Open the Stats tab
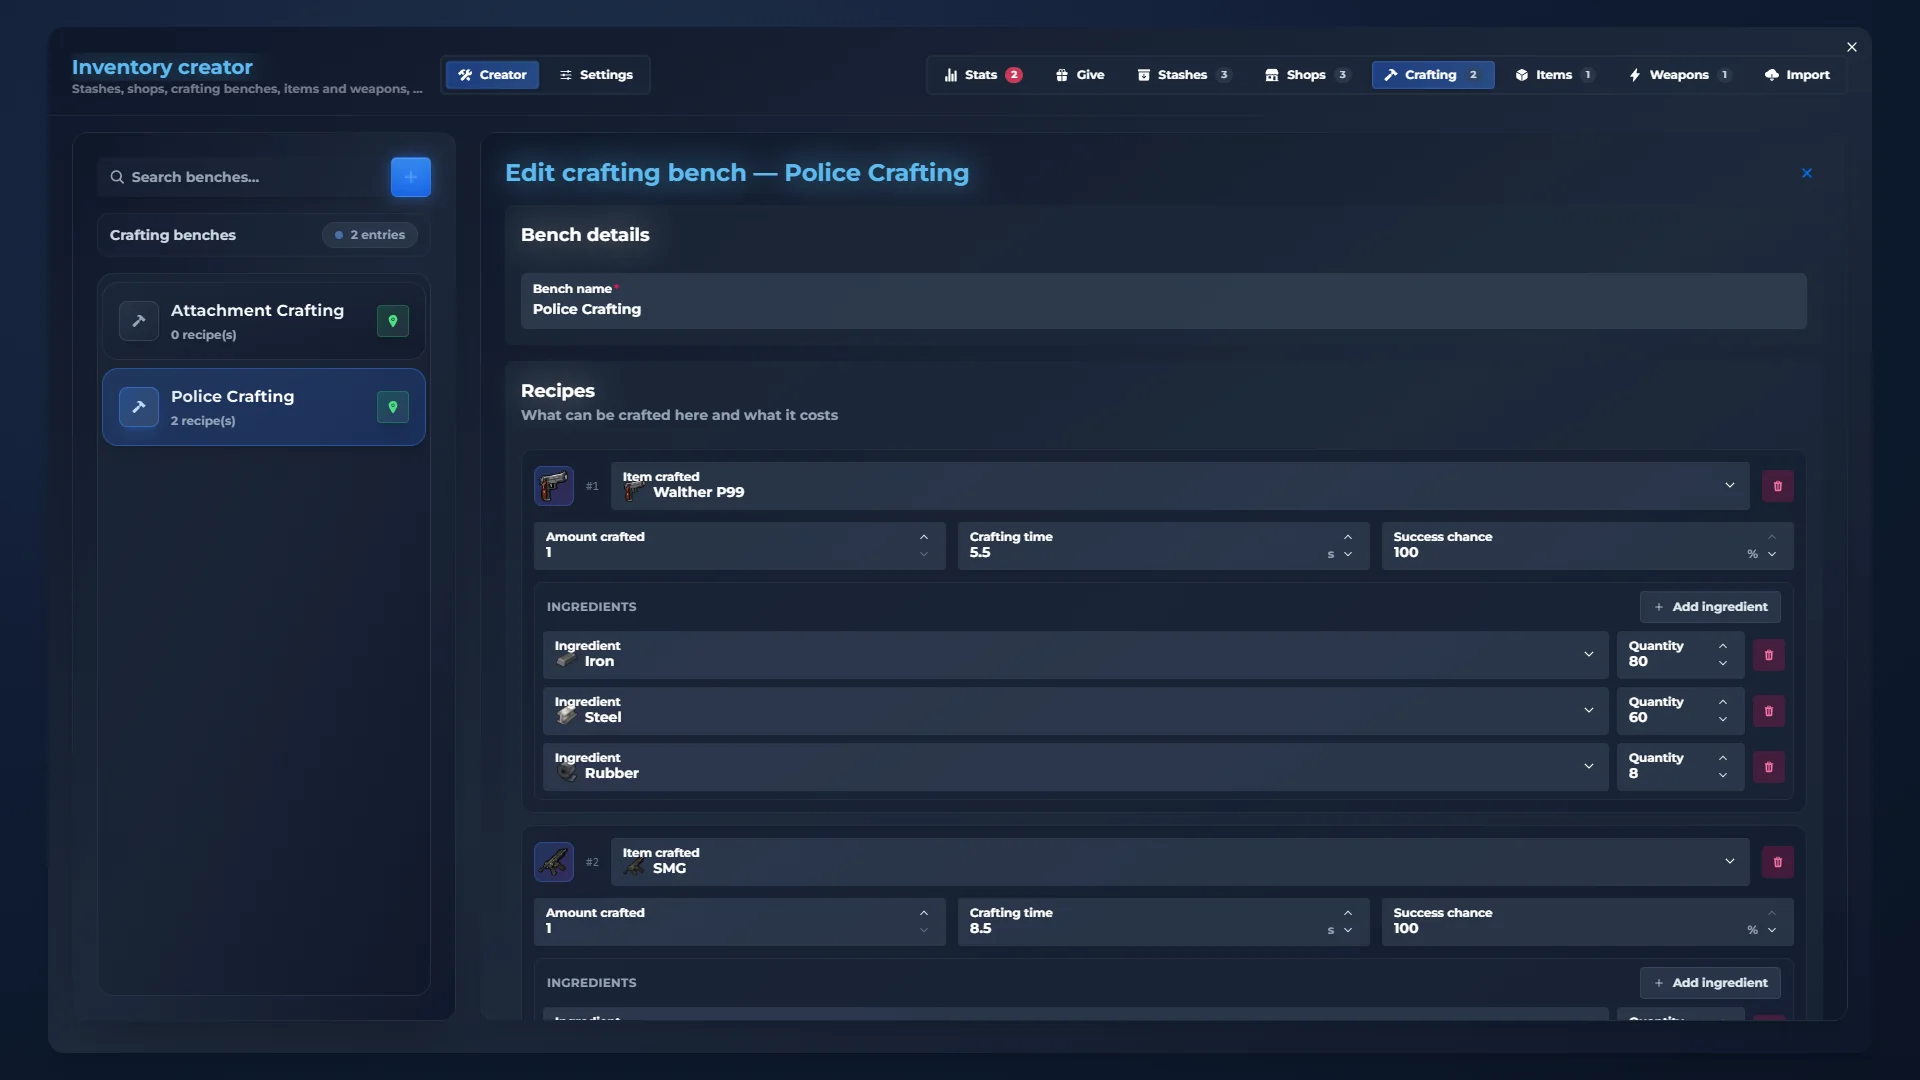 pos(982,75)
